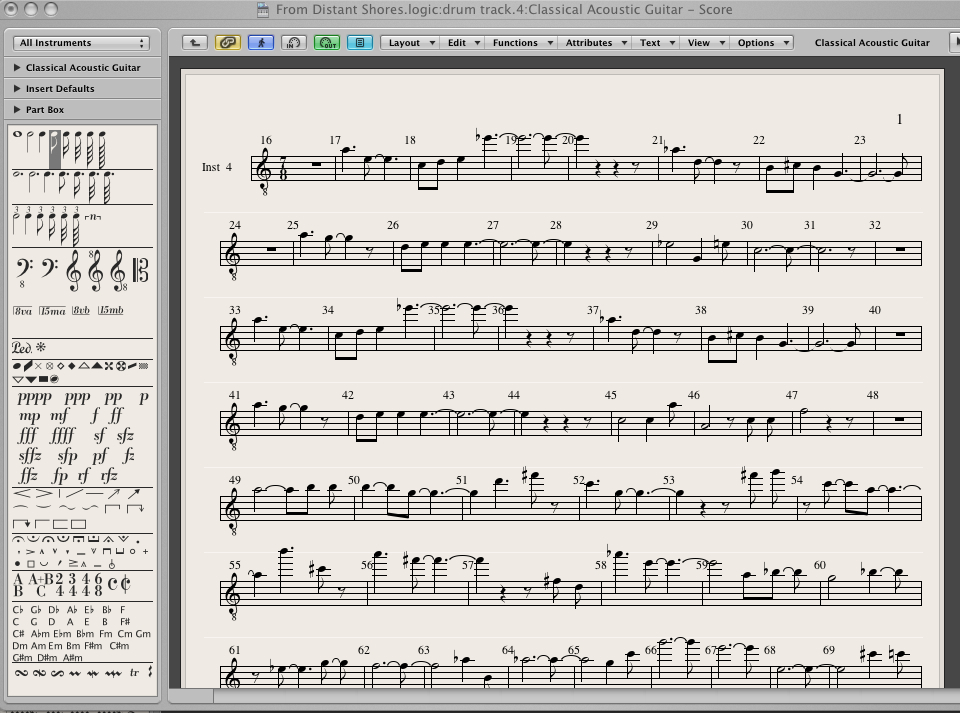960x713 pixels.
Task: Select the alto C clef symbol
Action: (x=141, y=270)
